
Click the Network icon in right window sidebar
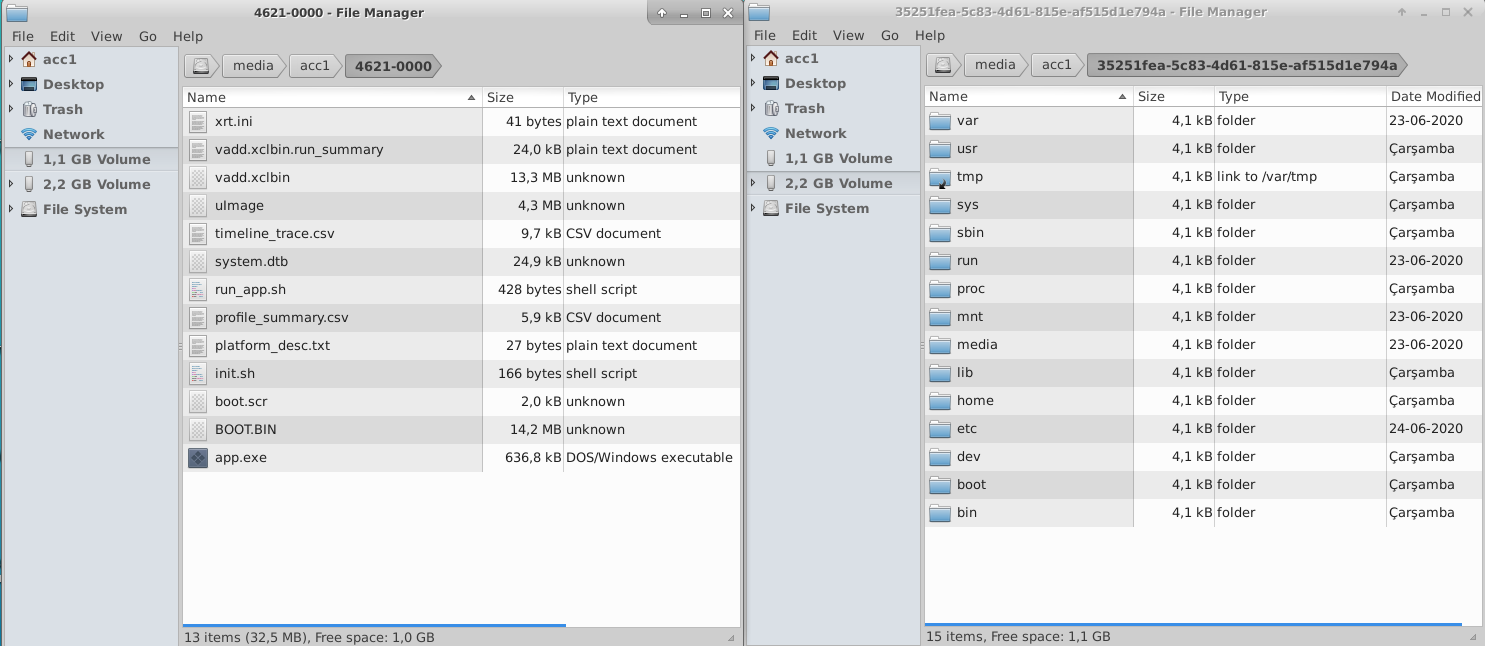770,133
